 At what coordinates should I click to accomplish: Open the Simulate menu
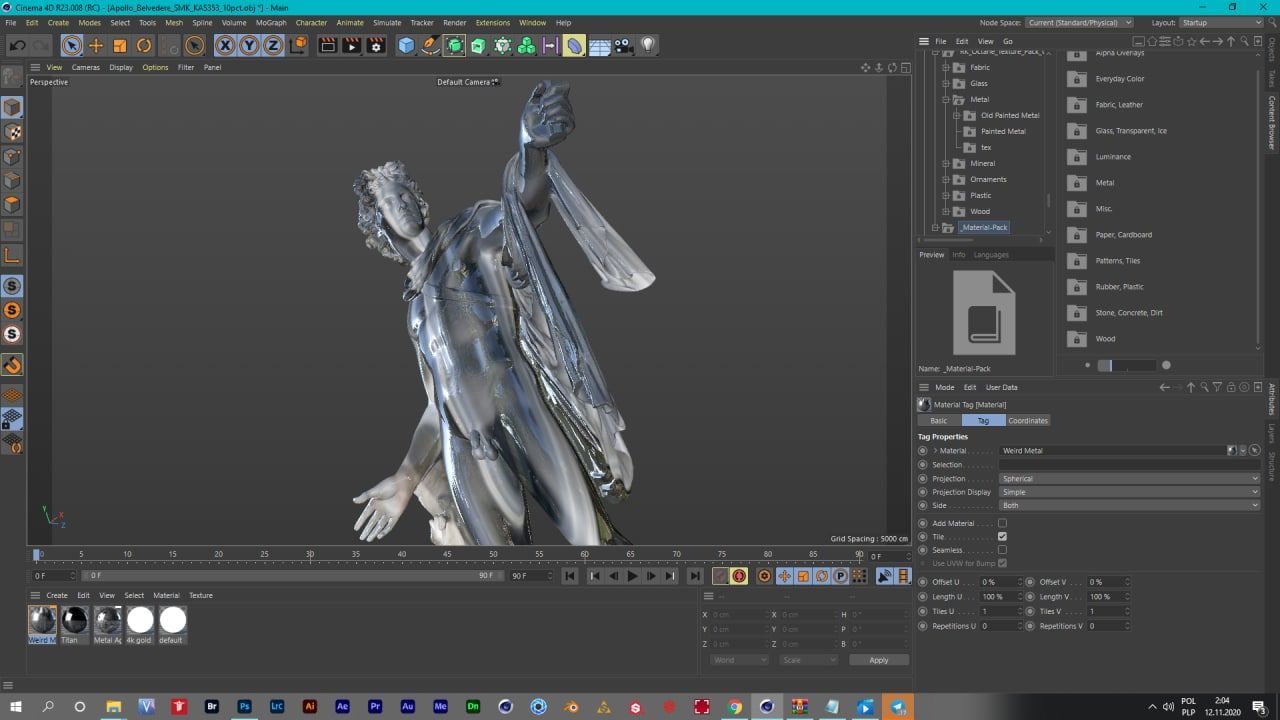387,22
